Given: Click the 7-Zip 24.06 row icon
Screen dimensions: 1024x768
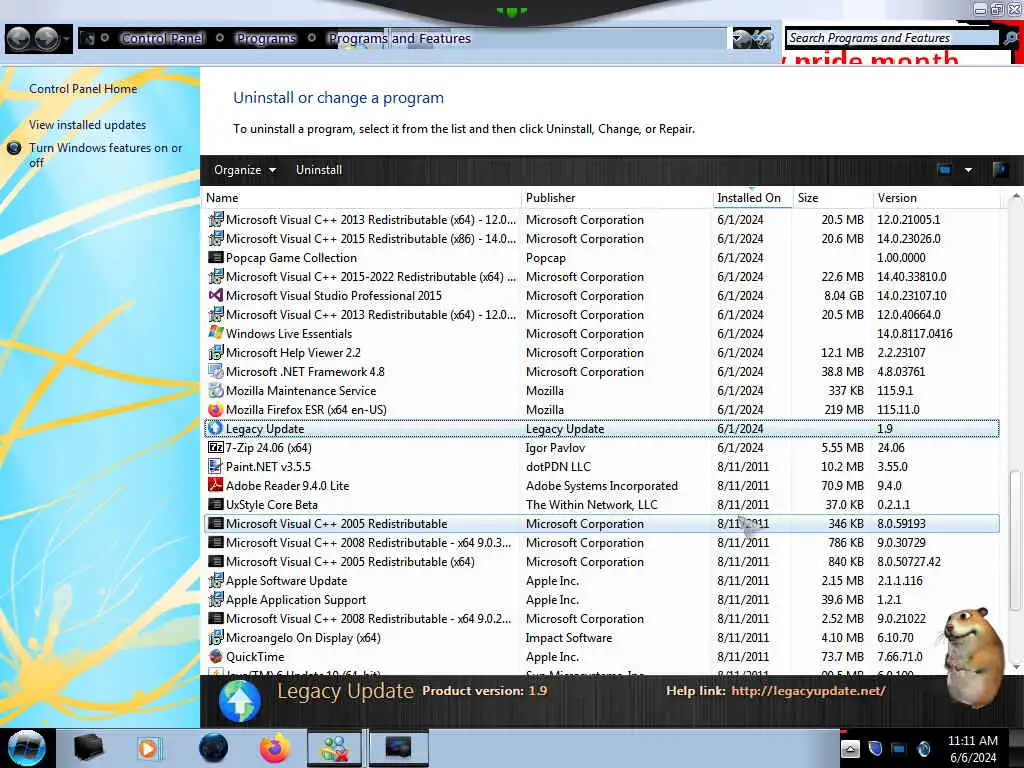Looking at the screenshot, I should click(216, 447).
